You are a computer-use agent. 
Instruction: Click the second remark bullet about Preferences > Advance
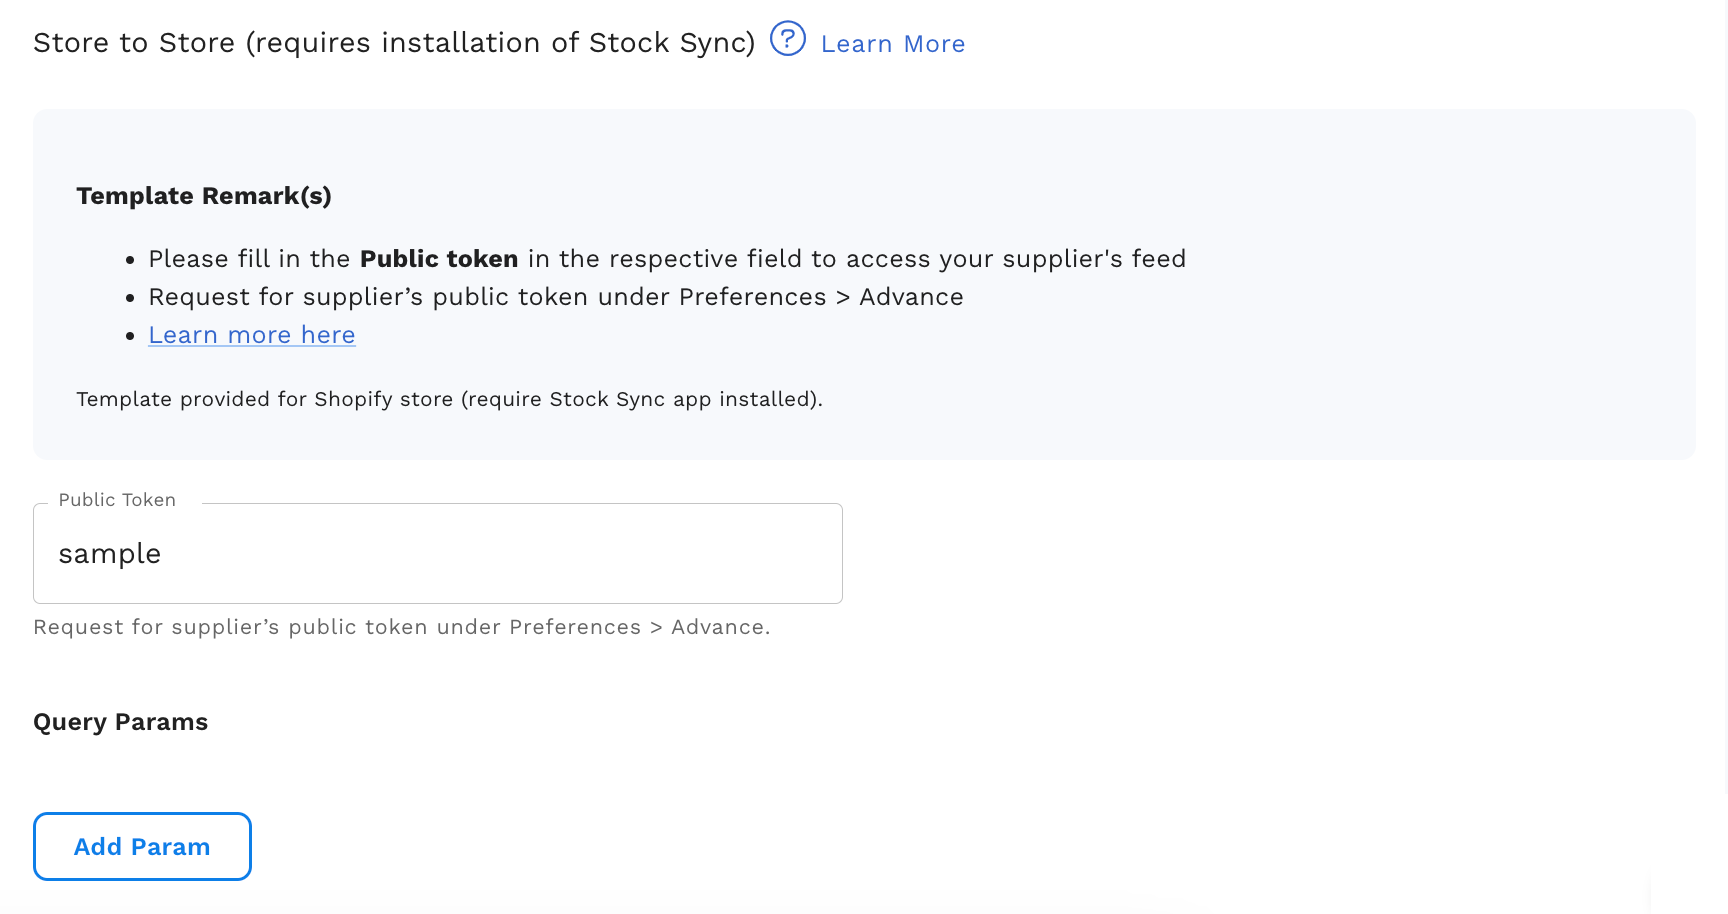[556, 297]
